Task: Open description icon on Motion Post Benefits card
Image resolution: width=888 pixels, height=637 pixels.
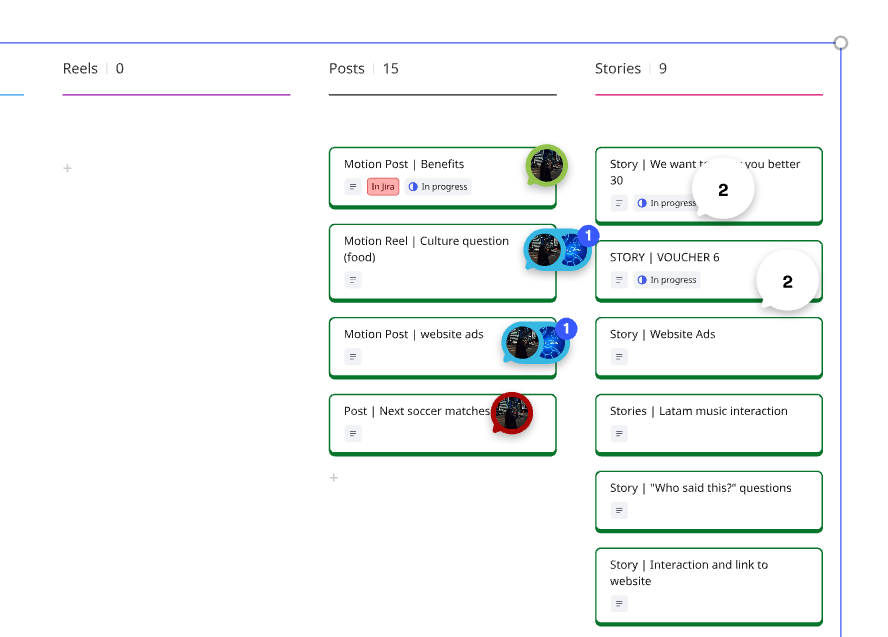Action: pyautogui.click(x=353, y=186)
